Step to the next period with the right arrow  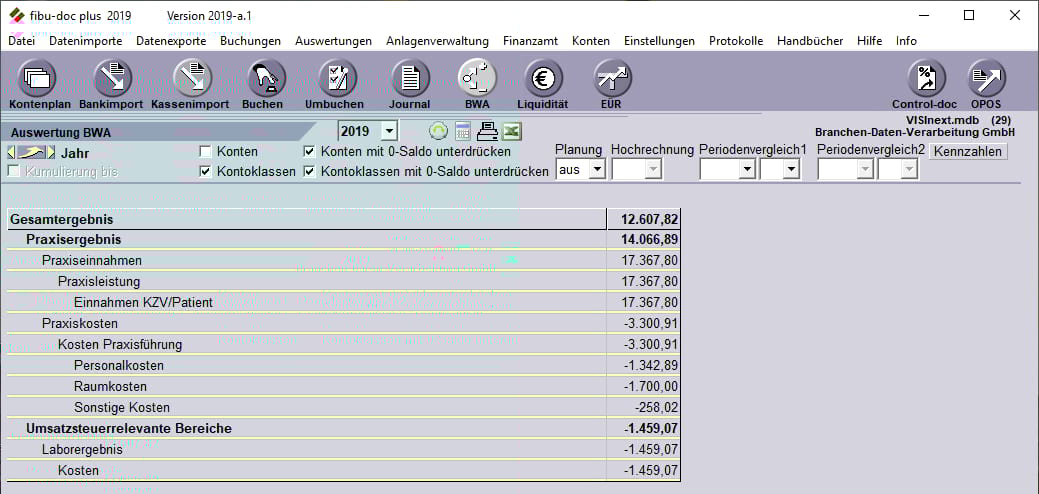51,153
